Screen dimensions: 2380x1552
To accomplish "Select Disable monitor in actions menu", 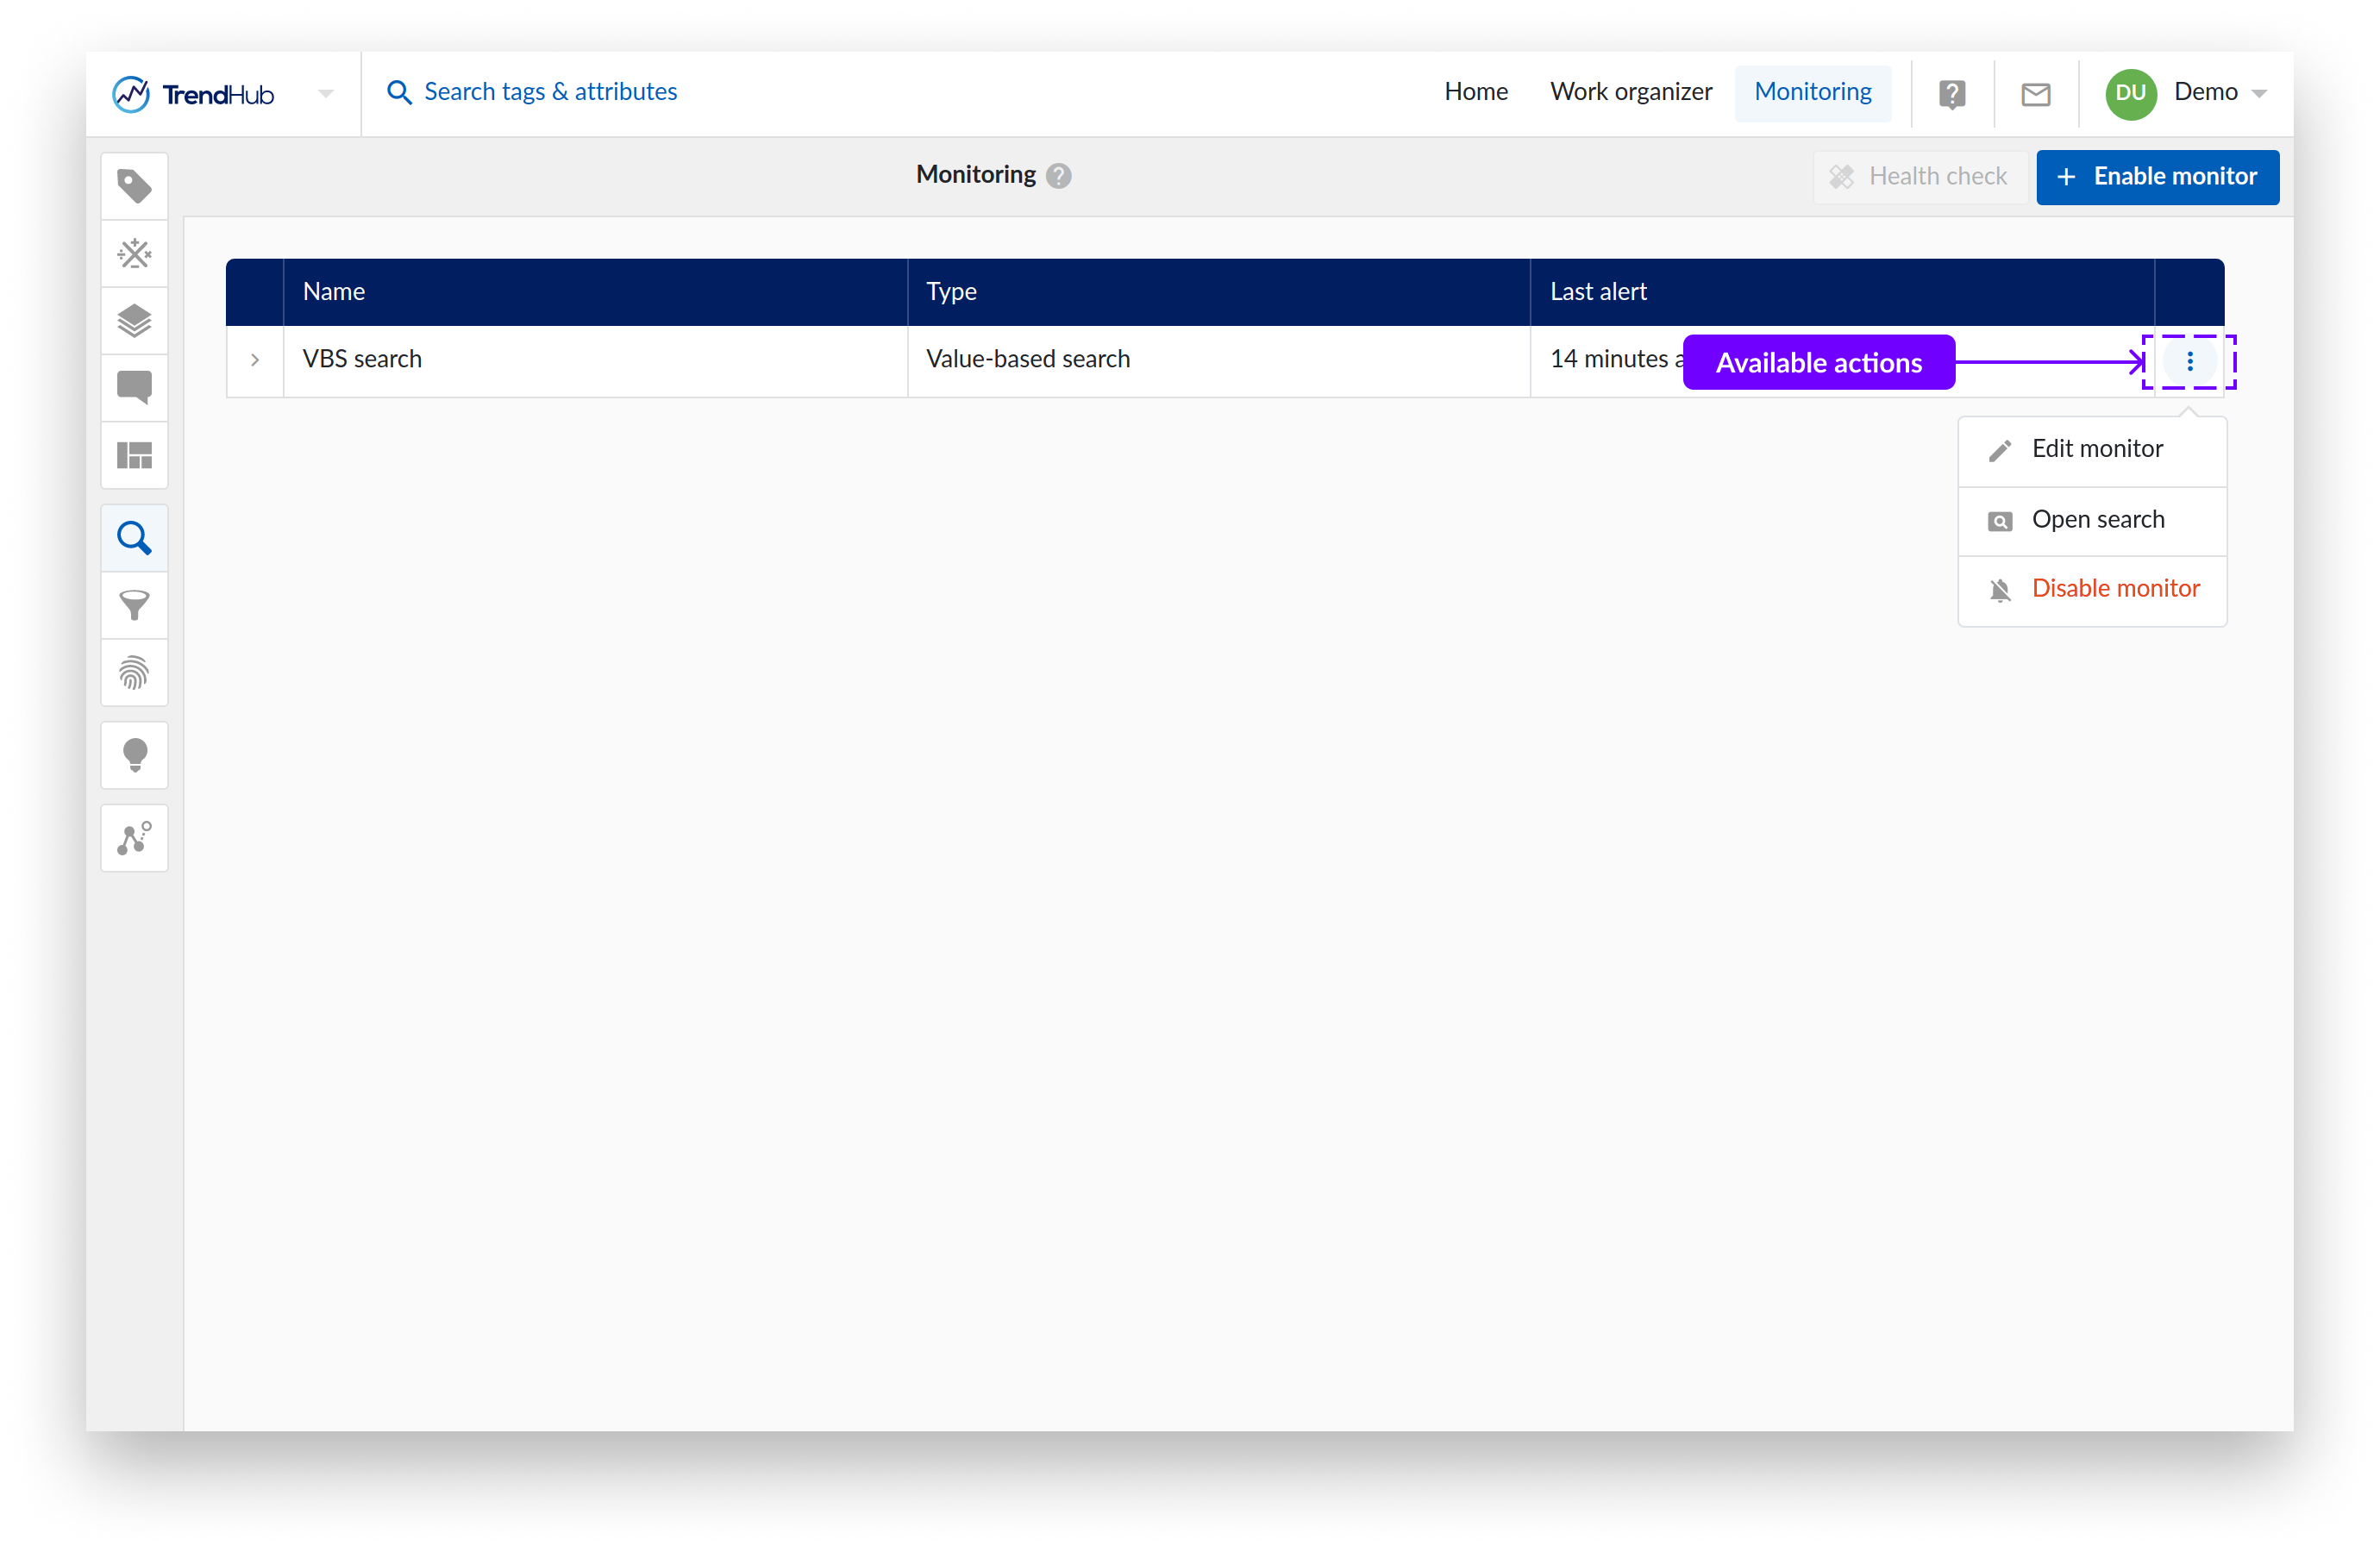I will pyautogui.click(x=2114, y=589).
